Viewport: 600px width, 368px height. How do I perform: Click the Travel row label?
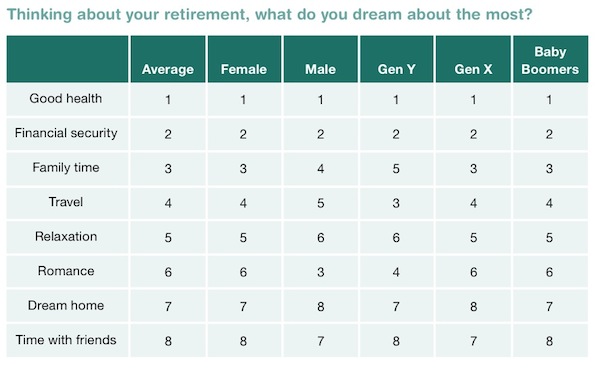click(x=66, y=202)
